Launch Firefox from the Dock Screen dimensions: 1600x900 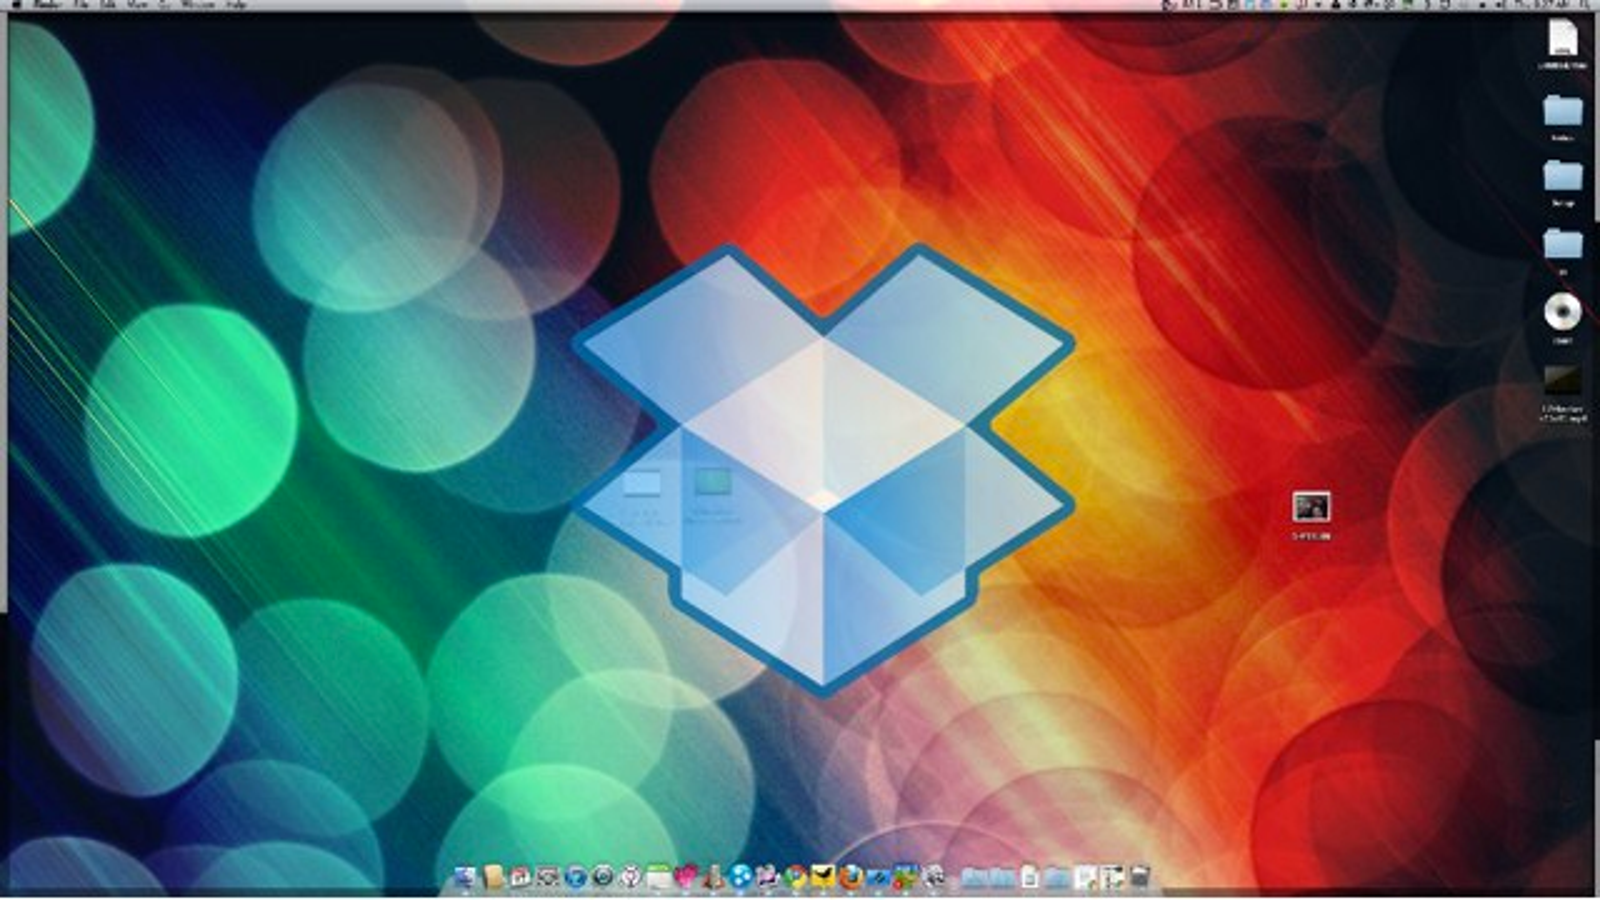[850, 878]
